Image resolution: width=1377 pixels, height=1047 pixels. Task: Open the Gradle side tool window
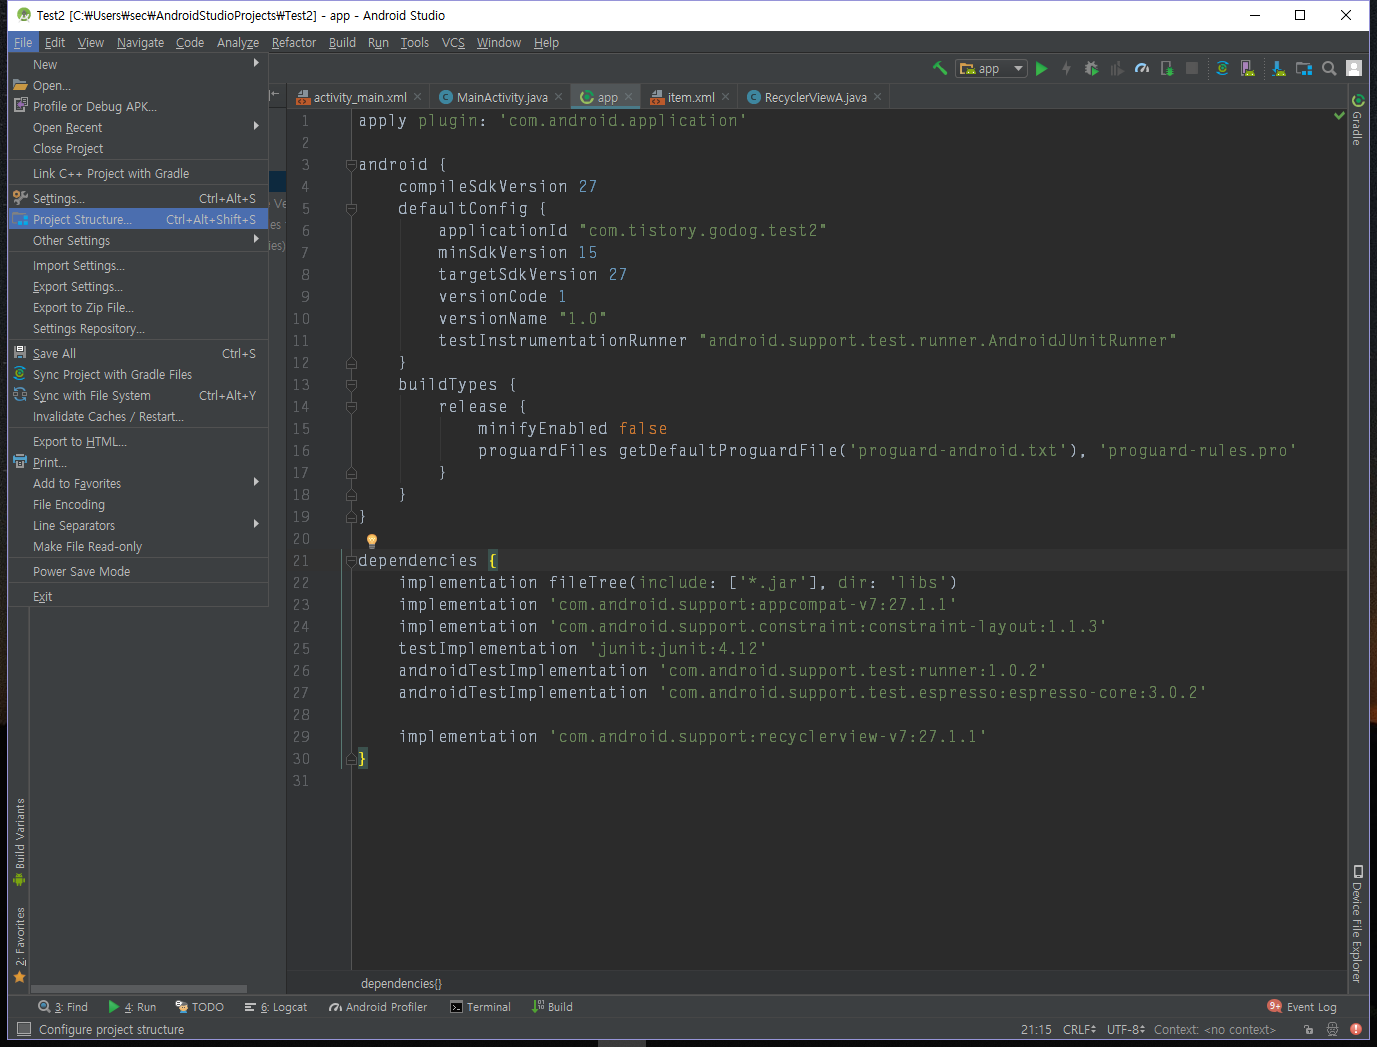pos(1358,120)
